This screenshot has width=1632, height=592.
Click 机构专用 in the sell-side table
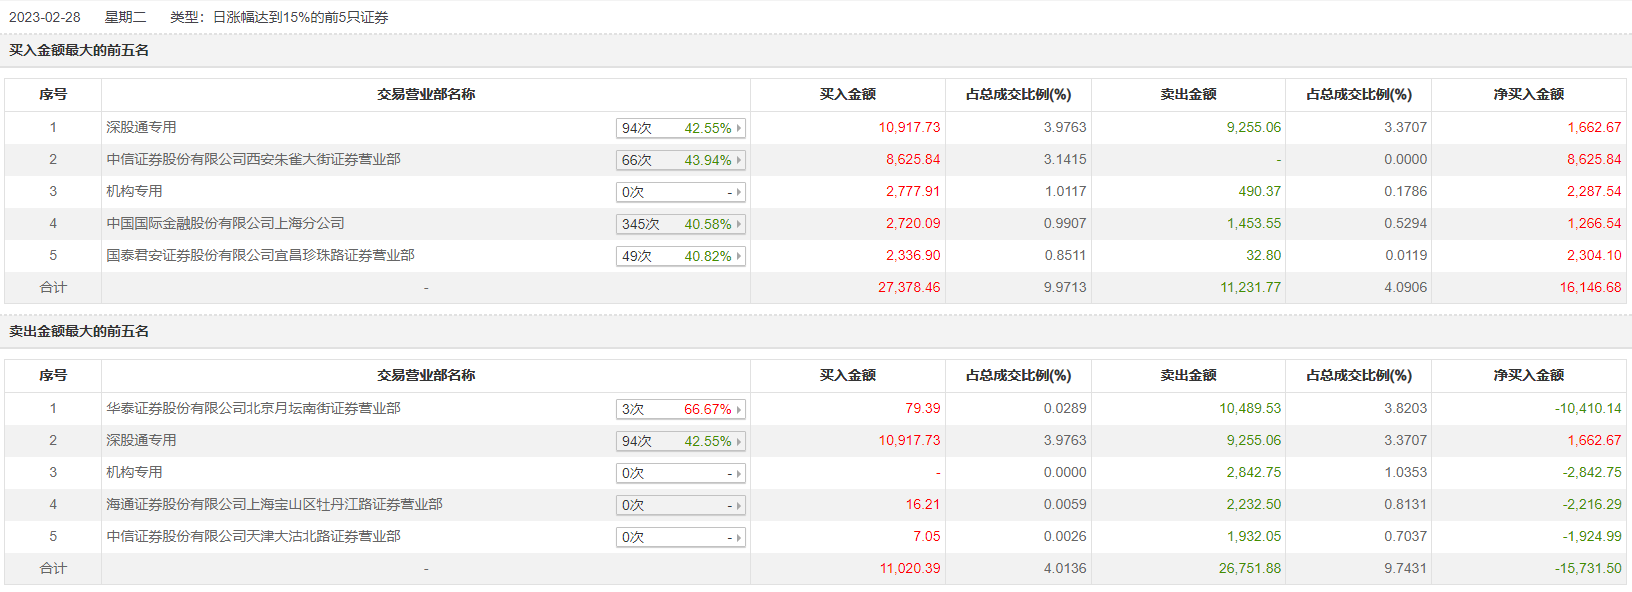[x=134, y=472]
